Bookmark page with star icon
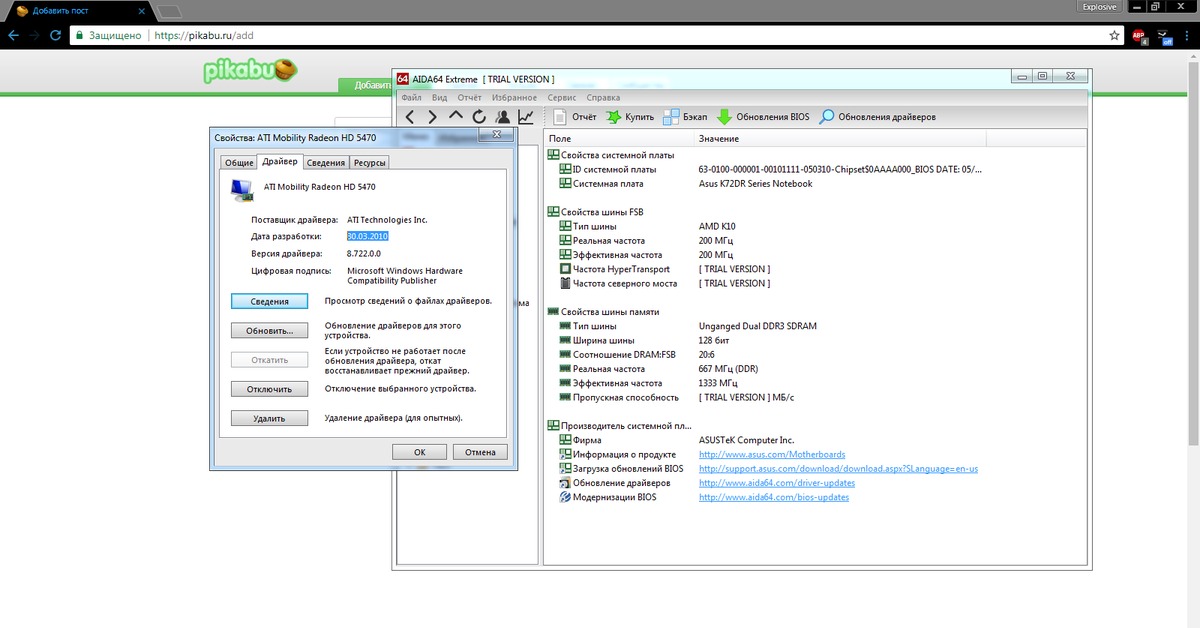The image size is (1200, 628). point(1114,34)
